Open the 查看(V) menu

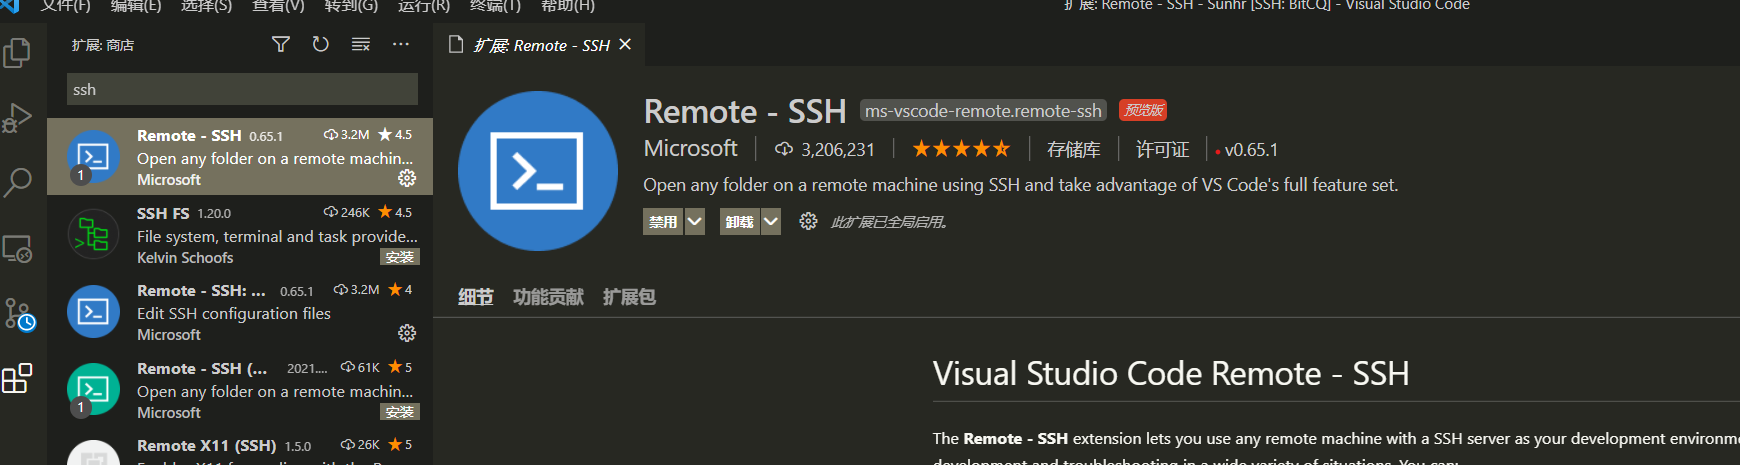(x=278, y=6)
